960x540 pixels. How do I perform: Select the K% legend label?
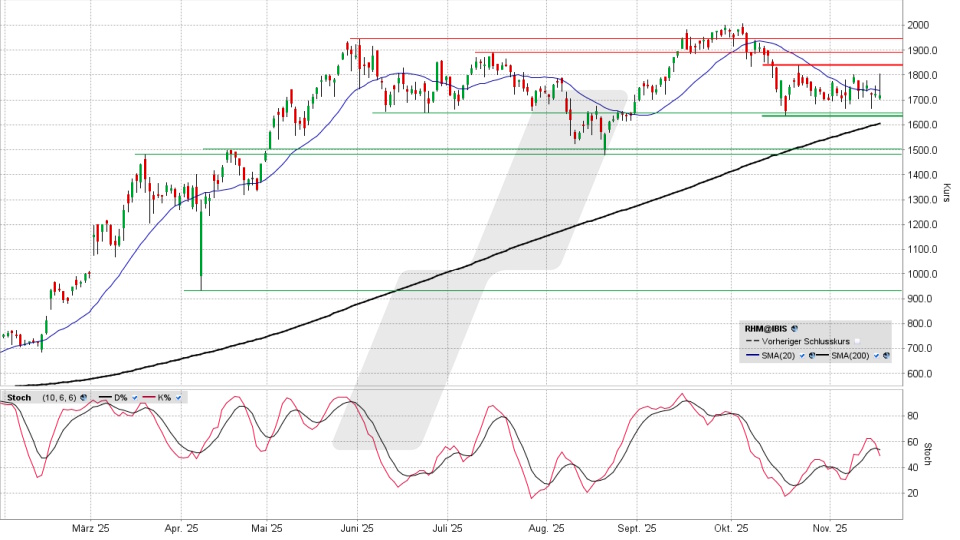click(x=164, y=397)
